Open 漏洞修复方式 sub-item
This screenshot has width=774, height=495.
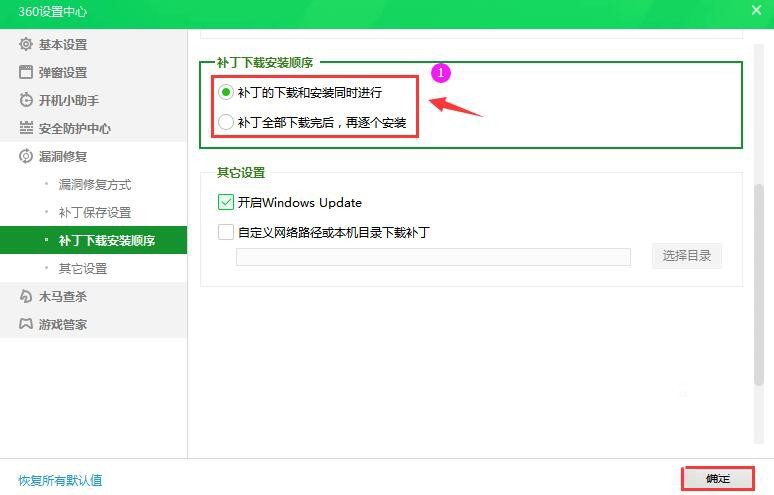(94, 184)
